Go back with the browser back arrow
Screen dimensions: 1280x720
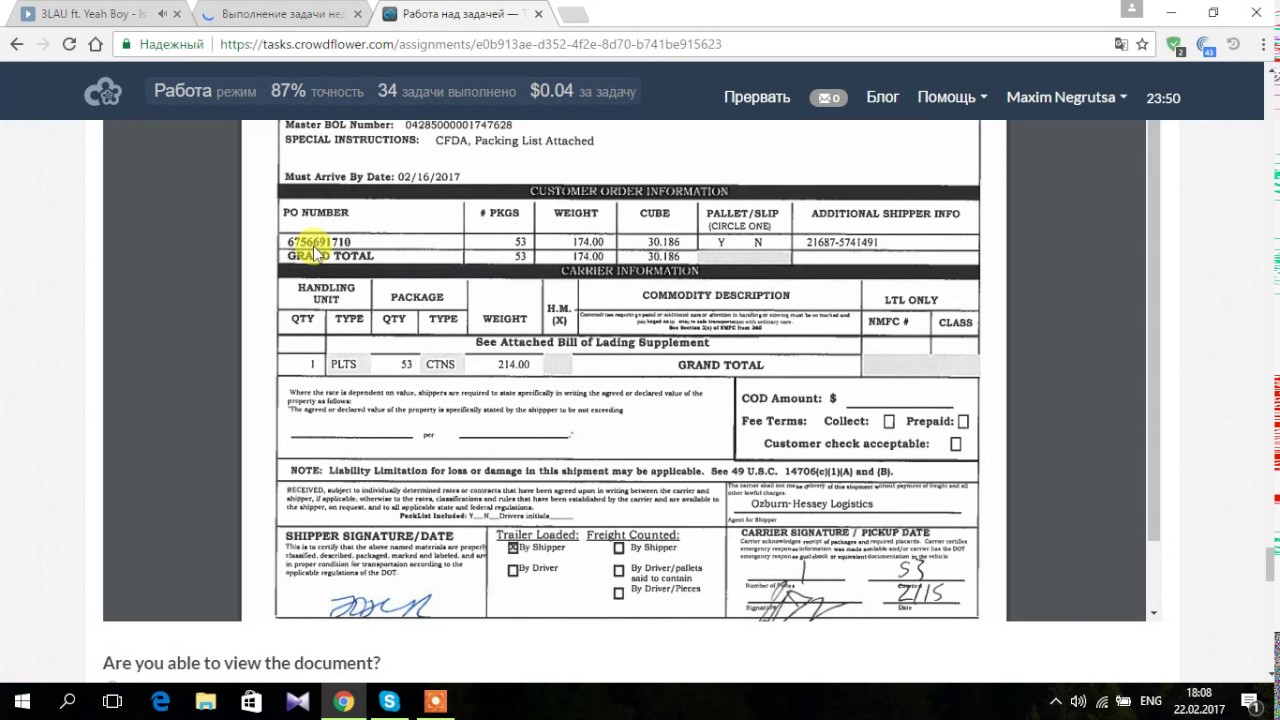pyautogui.click(x=17, y=44)
